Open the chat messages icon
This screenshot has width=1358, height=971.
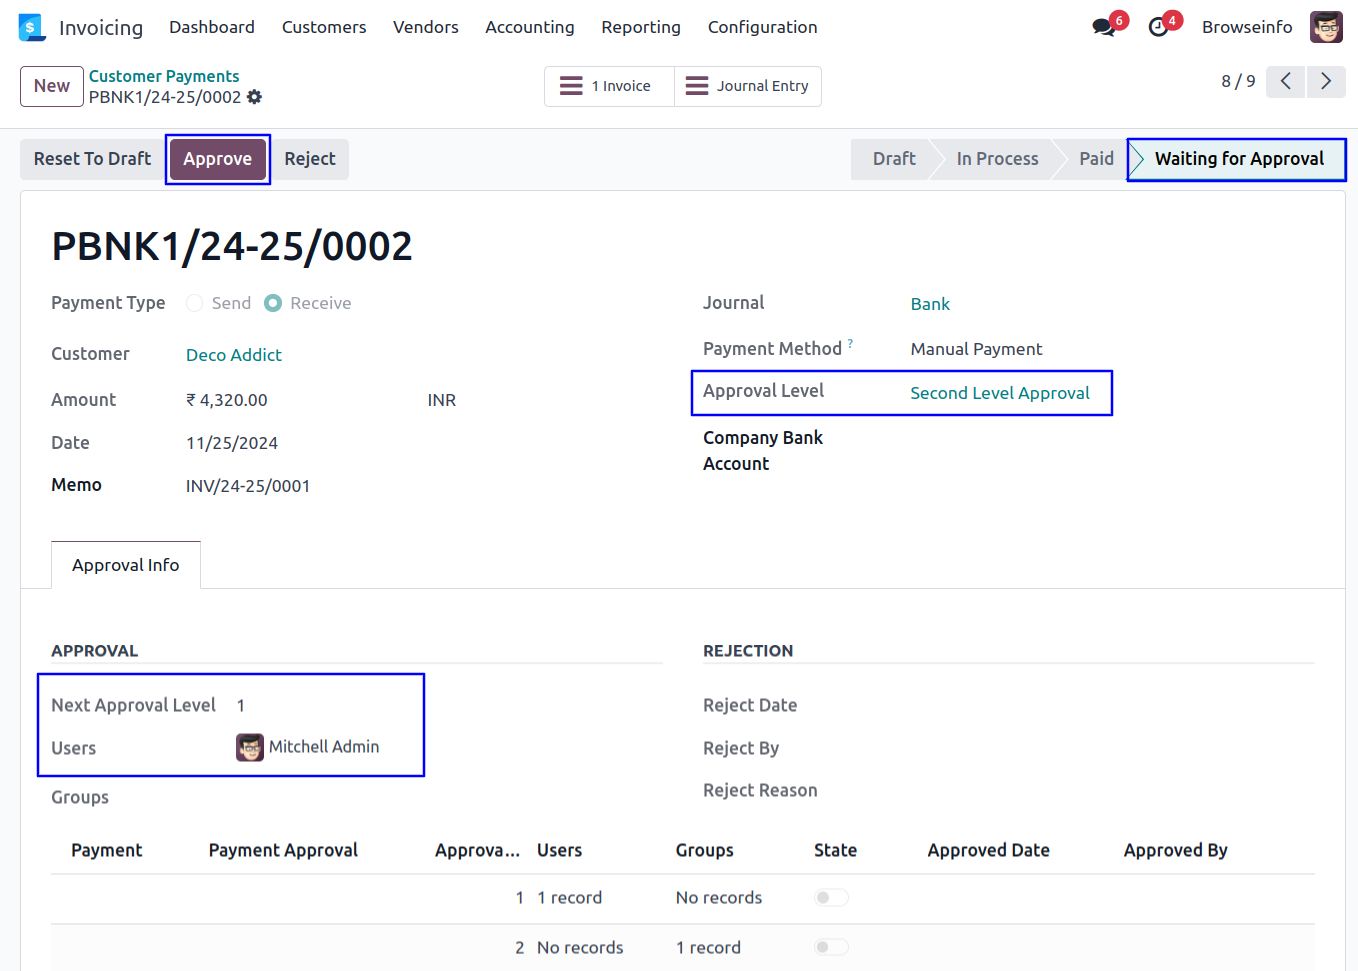coord(1104,27)
